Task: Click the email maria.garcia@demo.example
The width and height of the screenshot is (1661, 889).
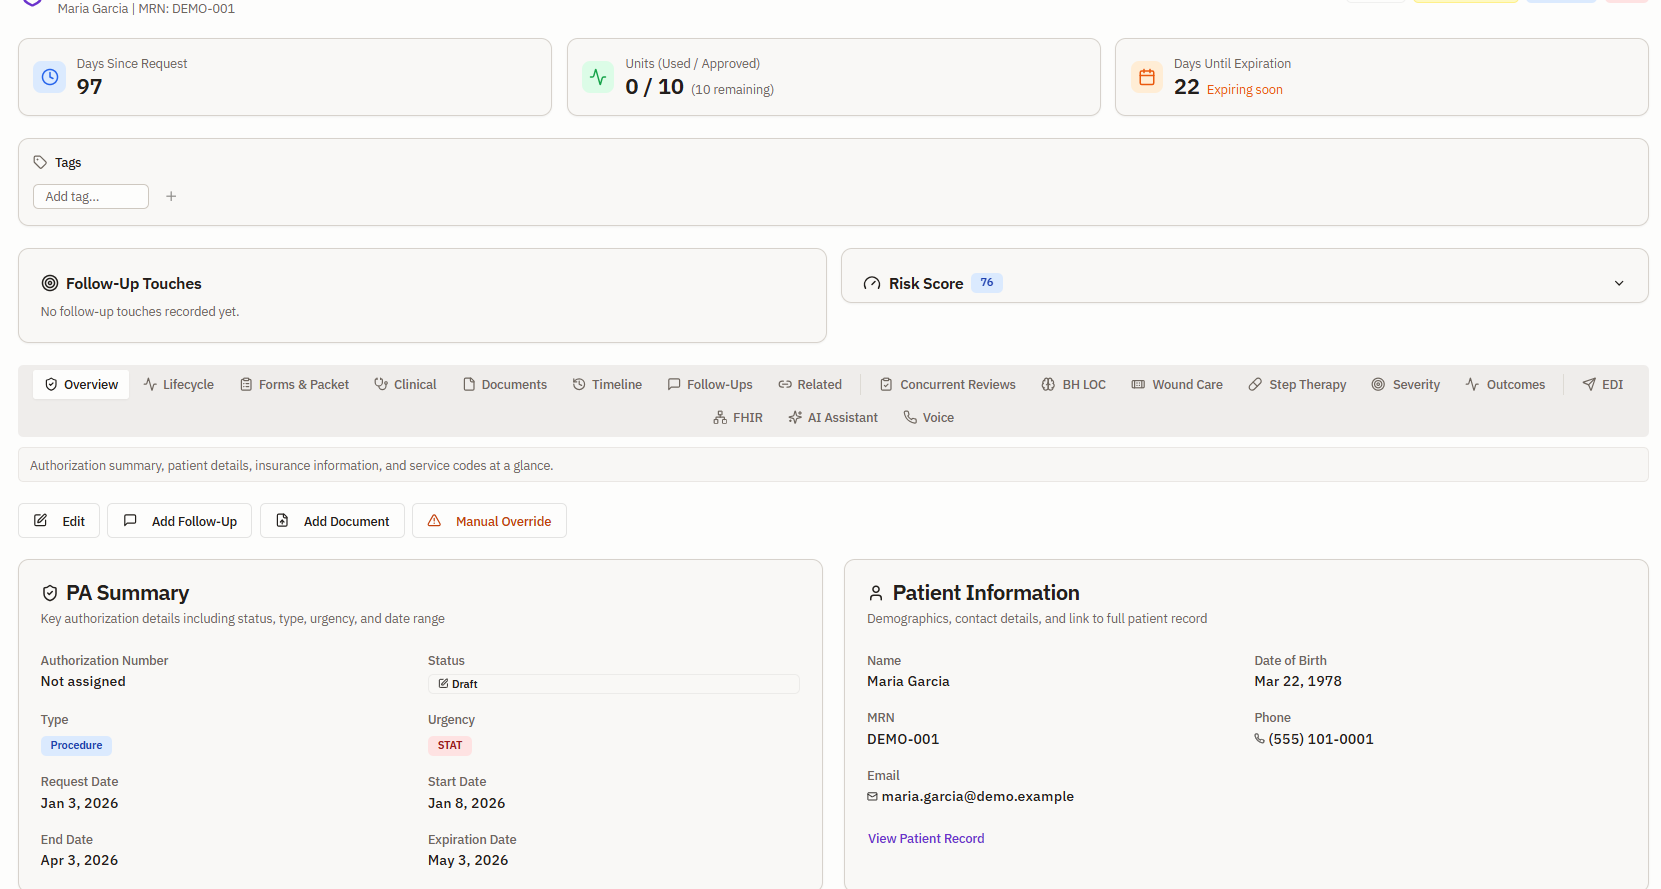Action: 978,796
